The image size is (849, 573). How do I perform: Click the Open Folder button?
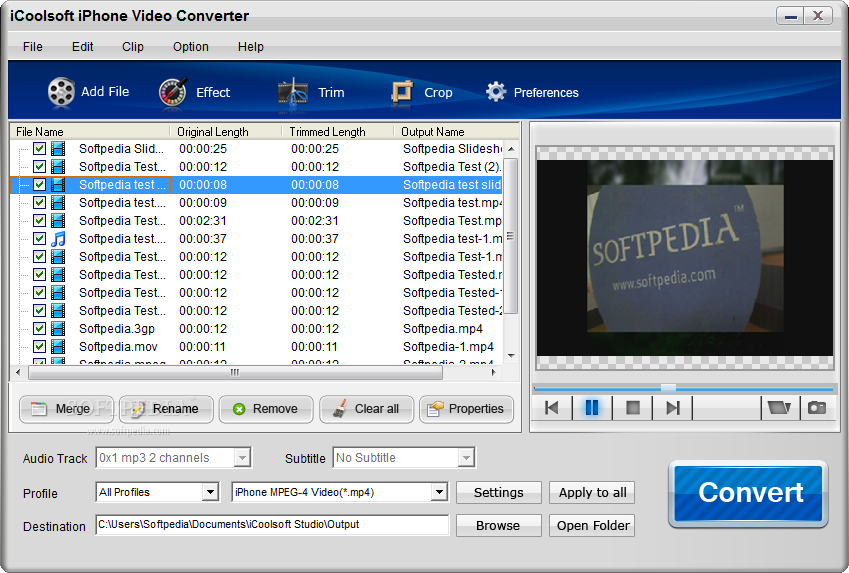click(592, 525)
